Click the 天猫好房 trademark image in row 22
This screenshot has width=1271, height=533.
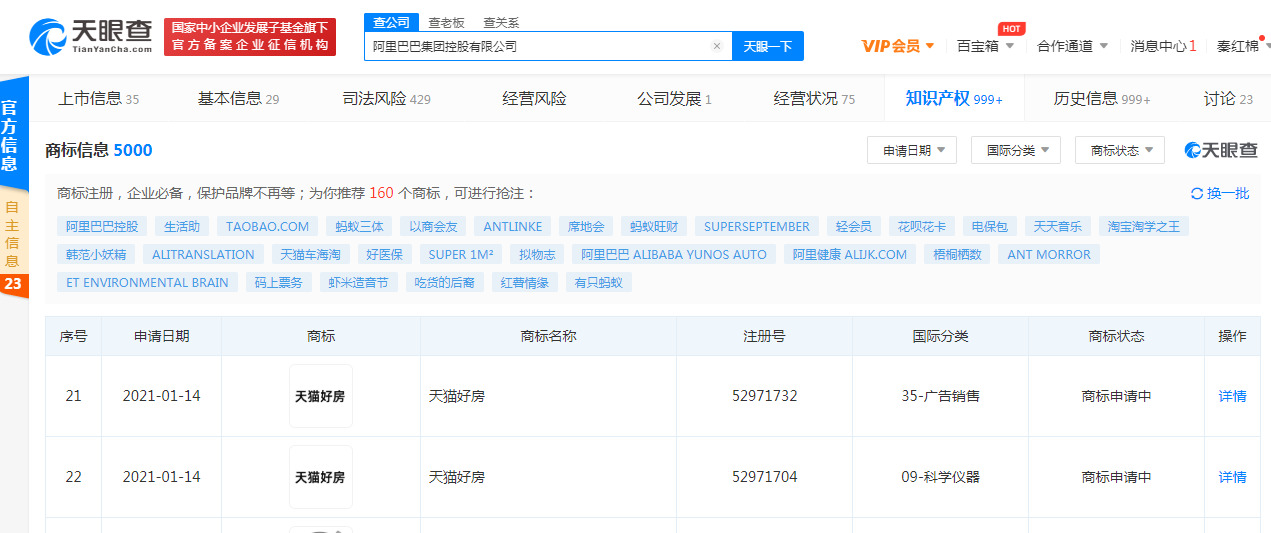[x=320, y=477]
